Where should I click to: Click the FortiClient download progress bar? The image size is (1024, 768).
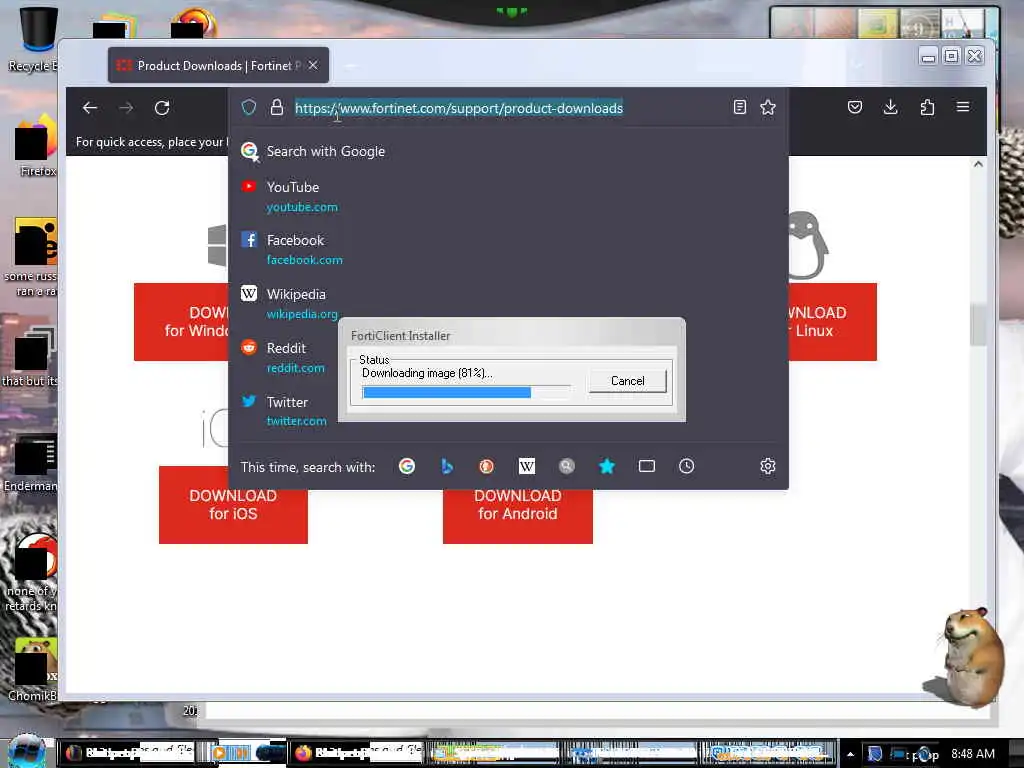click(466, 392)
